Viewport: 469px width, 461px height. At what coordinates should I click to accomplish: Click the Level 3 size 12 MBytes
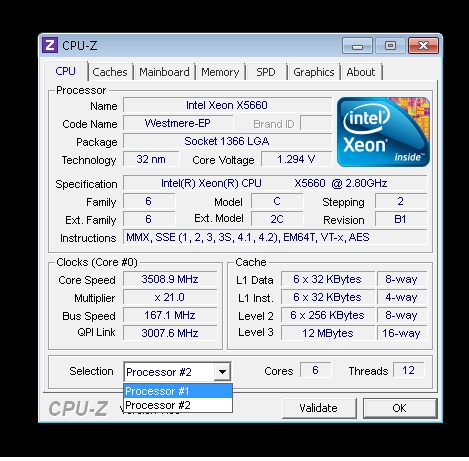(328, 333)
